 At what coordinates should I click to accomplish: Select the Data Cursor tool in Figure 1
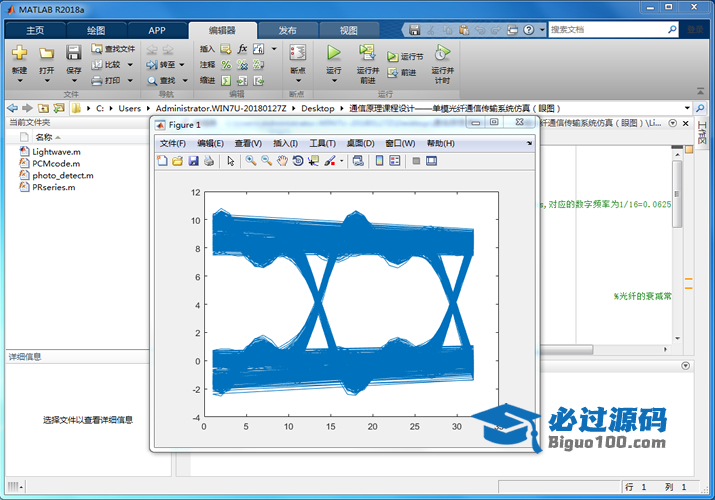click(313, 160)
